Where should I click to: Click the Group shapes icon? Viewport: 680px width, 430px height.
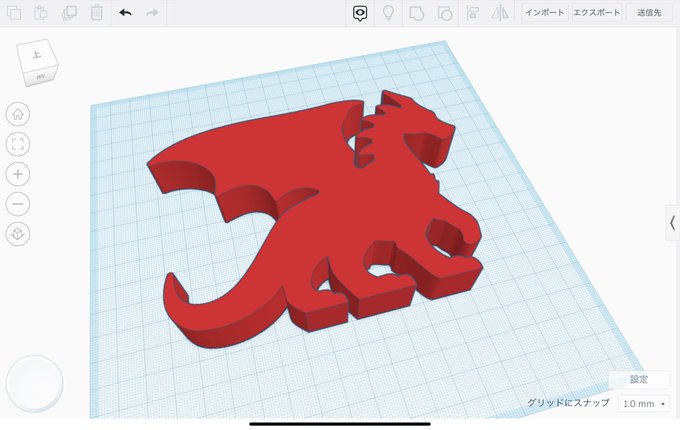pyautogui.click(x=416, y=13)
